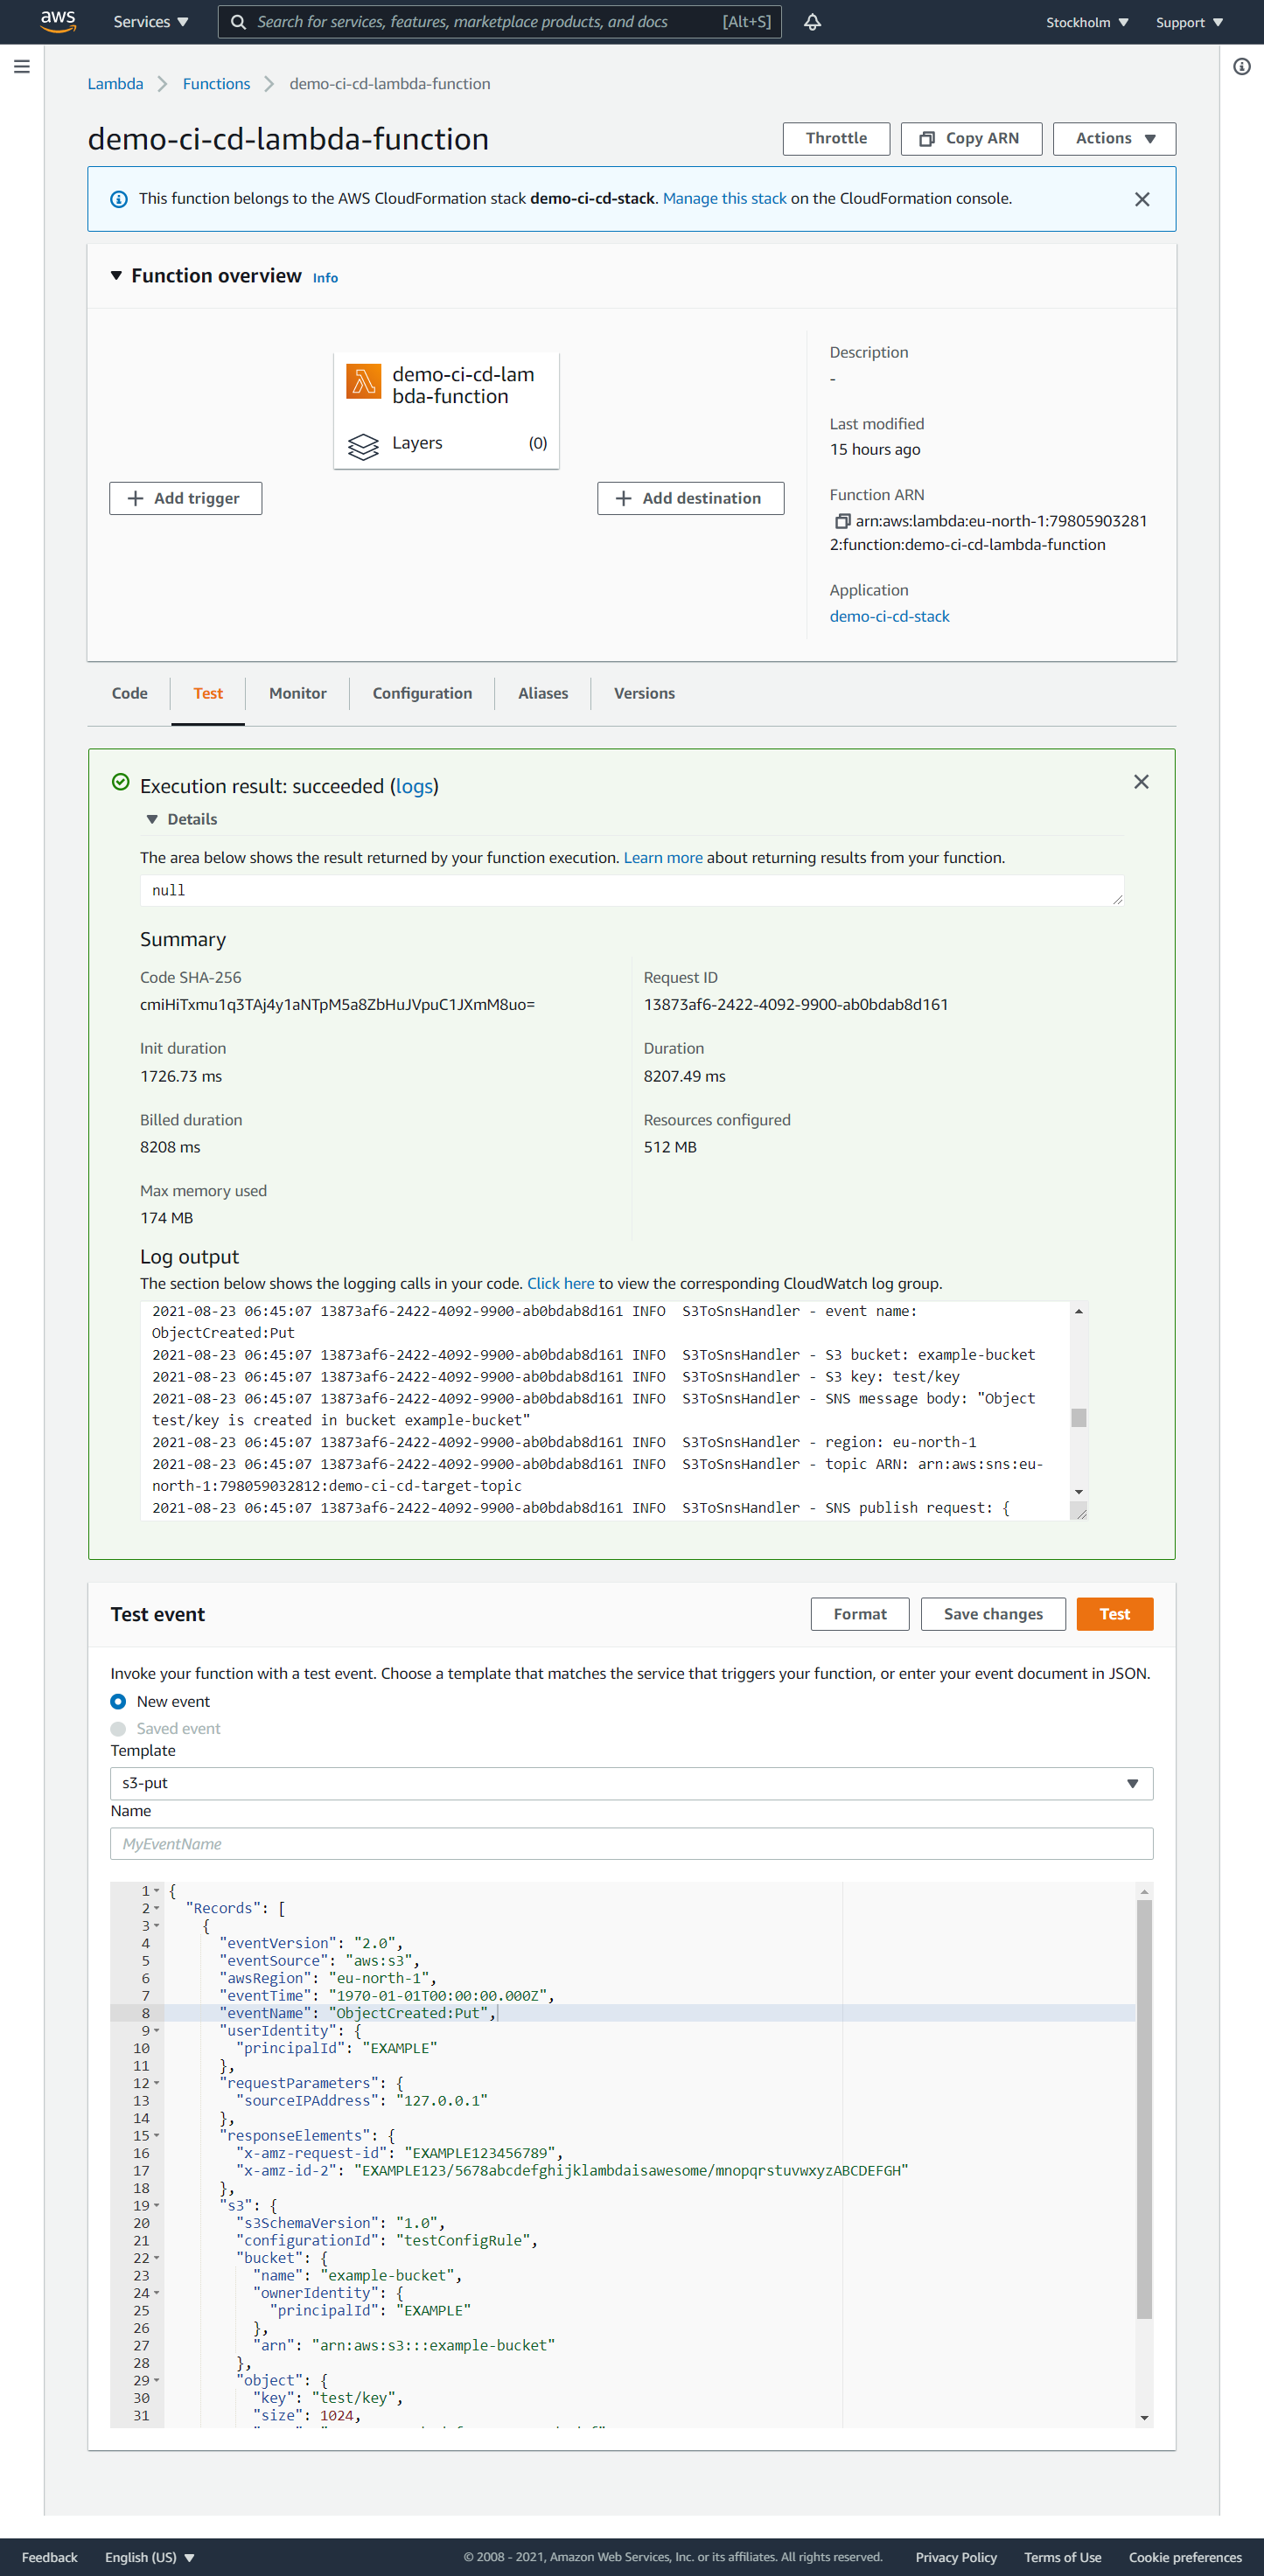Click the log output scrollbar thumb
This screenshot has width=1264, height=2576.
[1078, 1418]
